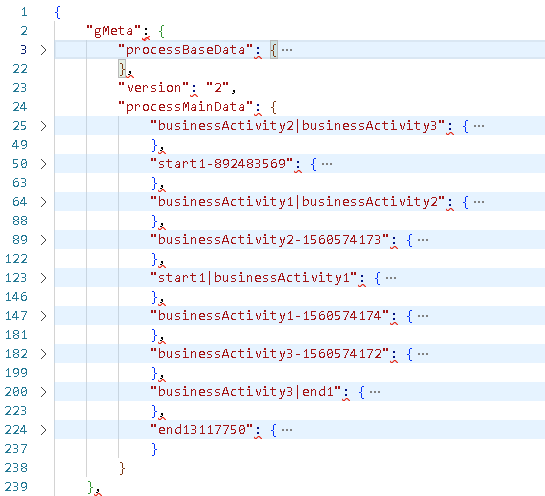The height and width of the screenshot is (496, 545).
Task: Click the "processMainData" key
Action: click(x=186, y=107)
